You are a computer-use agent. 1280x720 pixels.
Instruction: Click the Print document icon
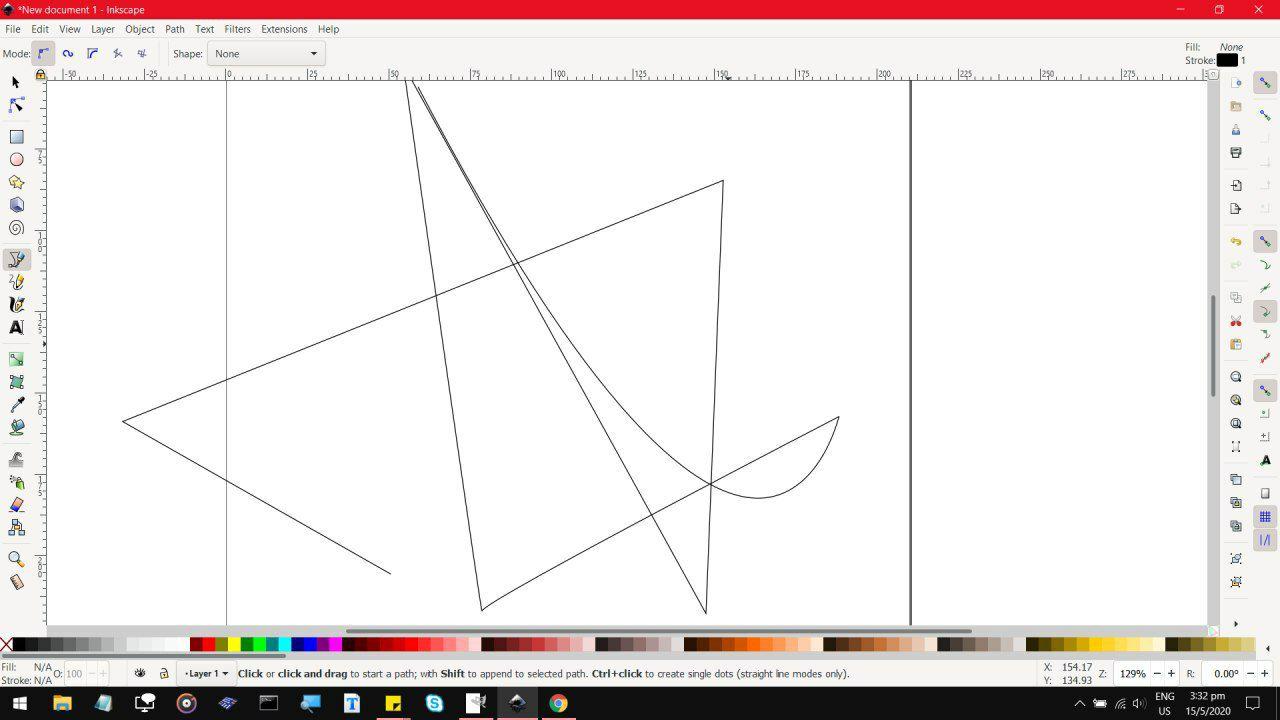click(x=1236, y=153)
